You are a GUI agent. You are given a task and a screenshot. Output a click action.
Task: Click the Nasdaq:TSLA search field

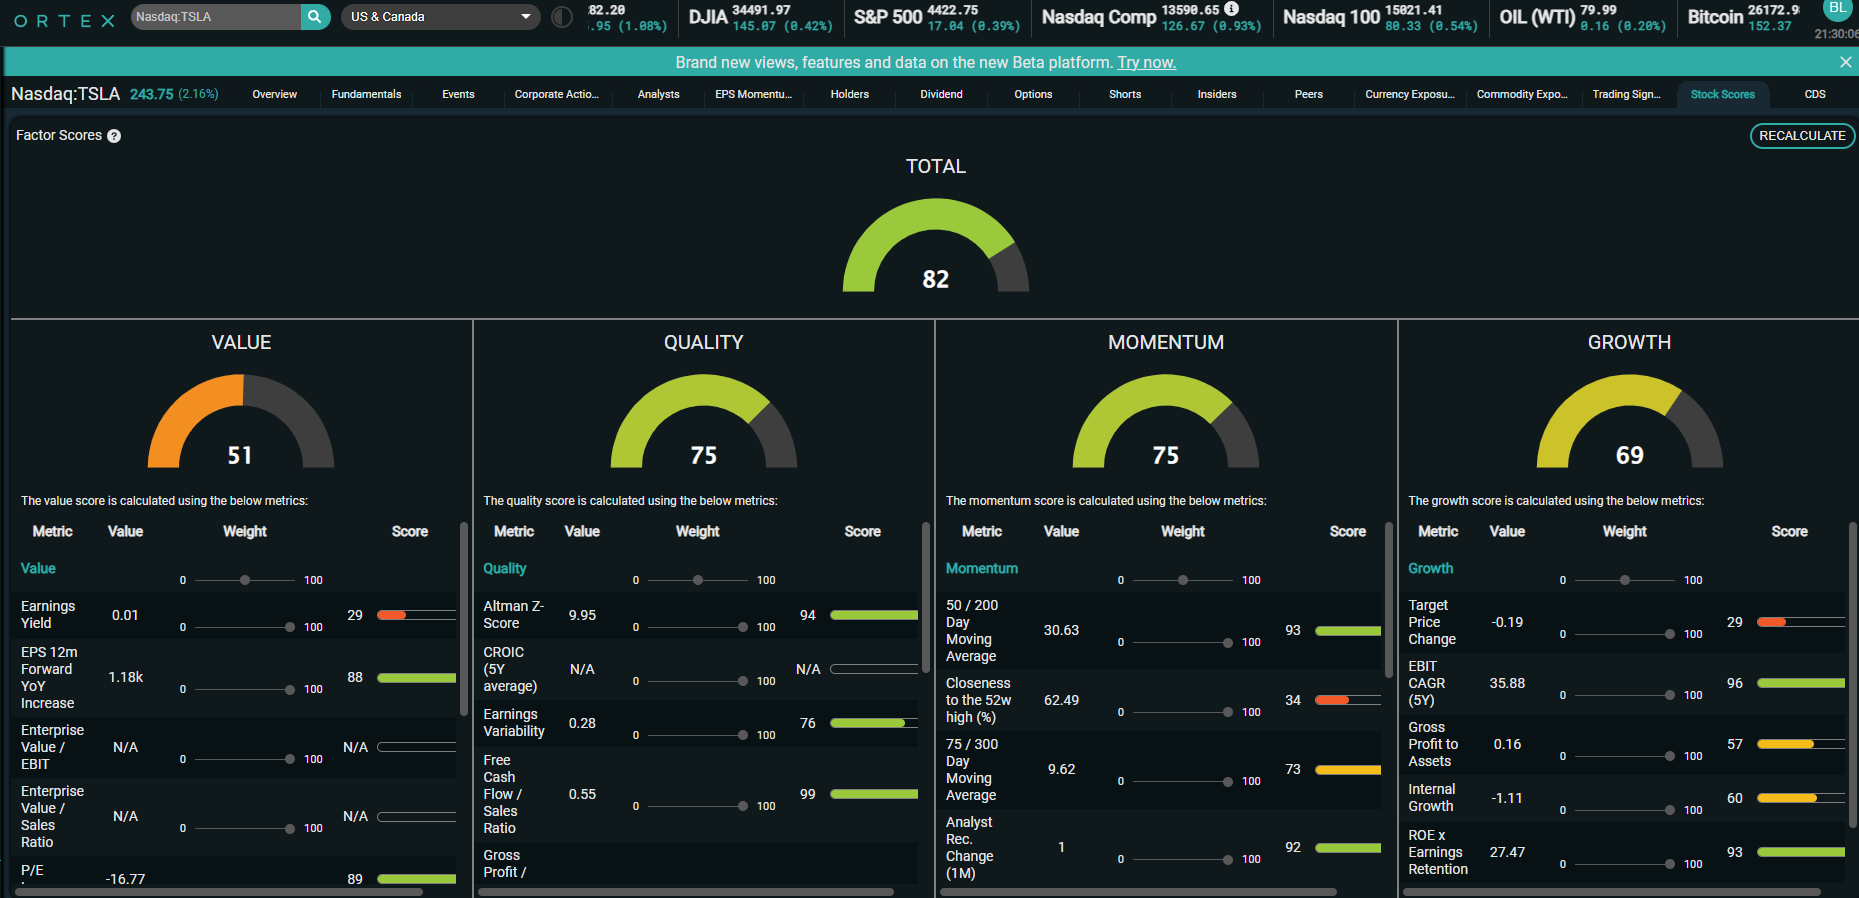[216, 17]
